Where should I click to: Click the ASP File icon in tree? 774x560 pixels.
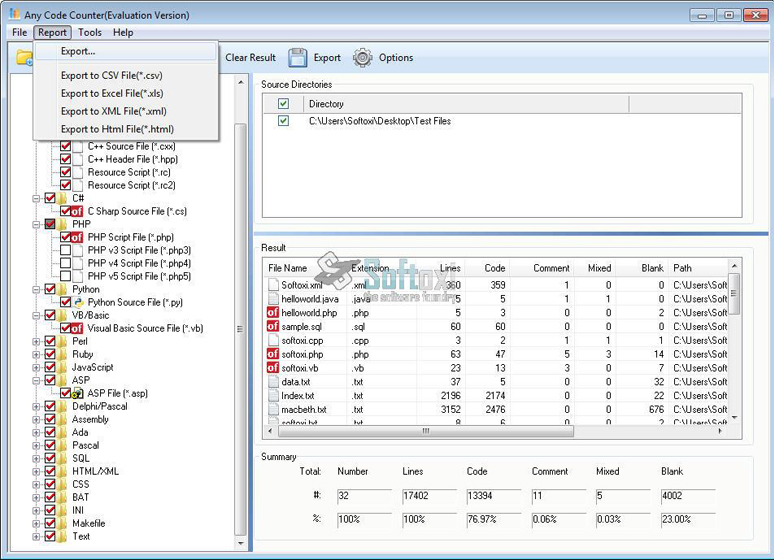(x=78, y=393)
